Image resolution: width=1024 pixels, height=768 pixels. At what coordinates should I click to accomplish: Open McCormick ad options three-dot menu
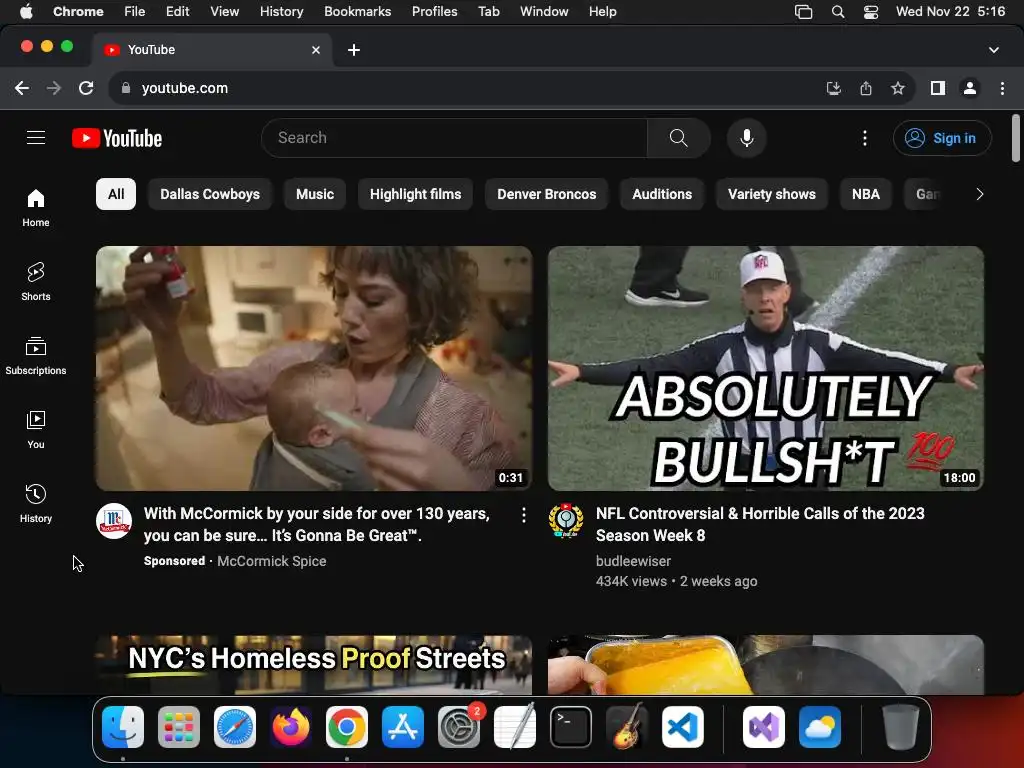524,515
